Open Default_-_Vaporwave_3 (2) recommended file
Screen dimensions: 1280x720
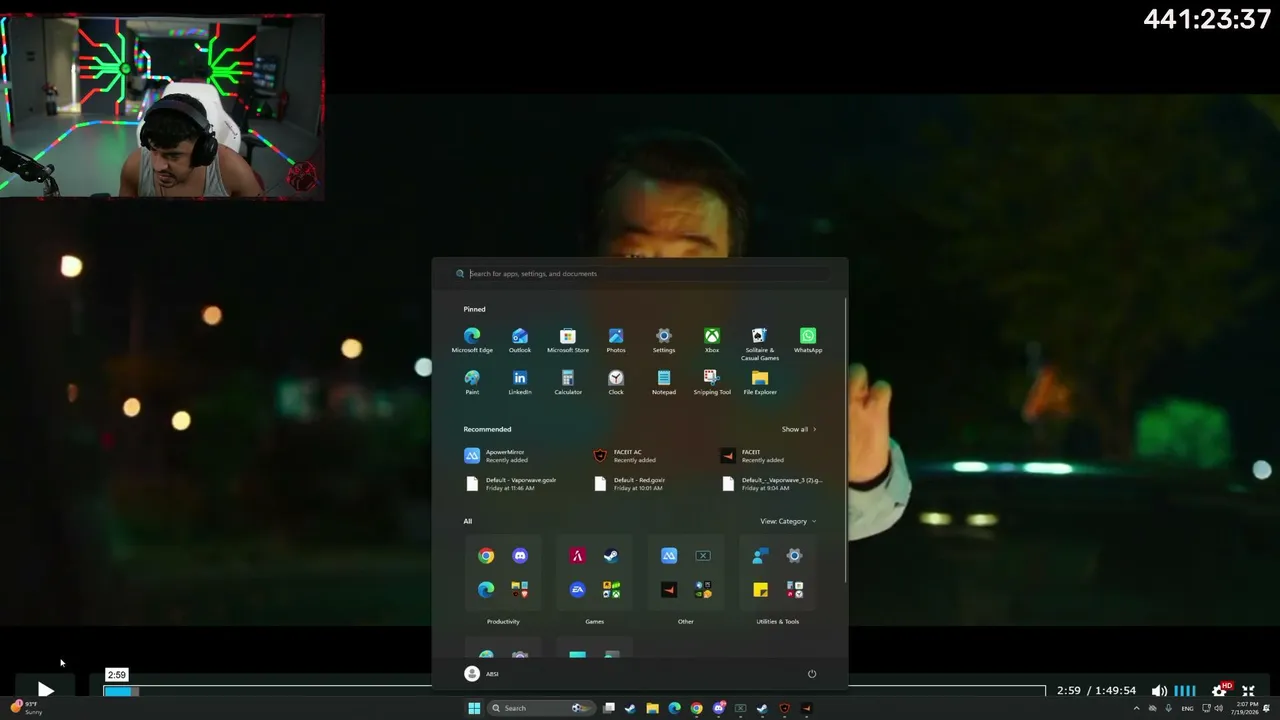771,484
